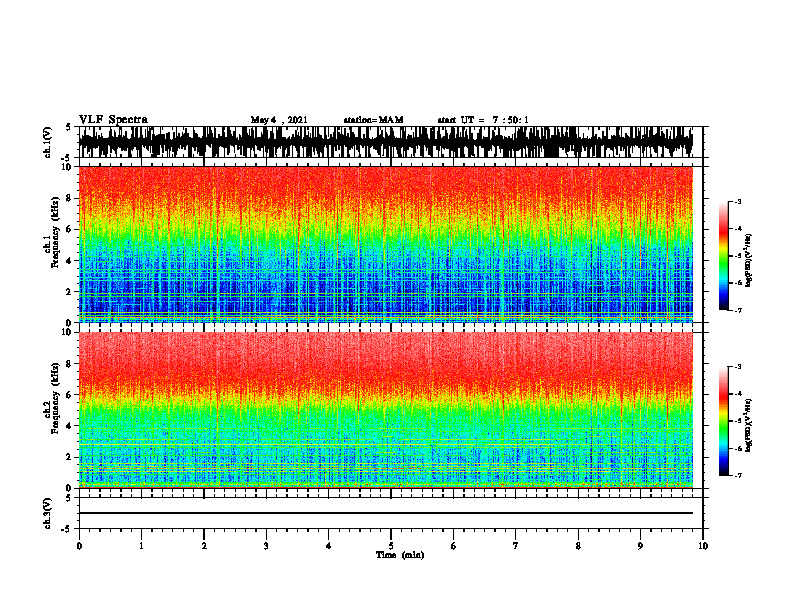The image size is (792, 612).
Task: Click inside the ch.2 frequency spectrogram
Action: point(386,410)
